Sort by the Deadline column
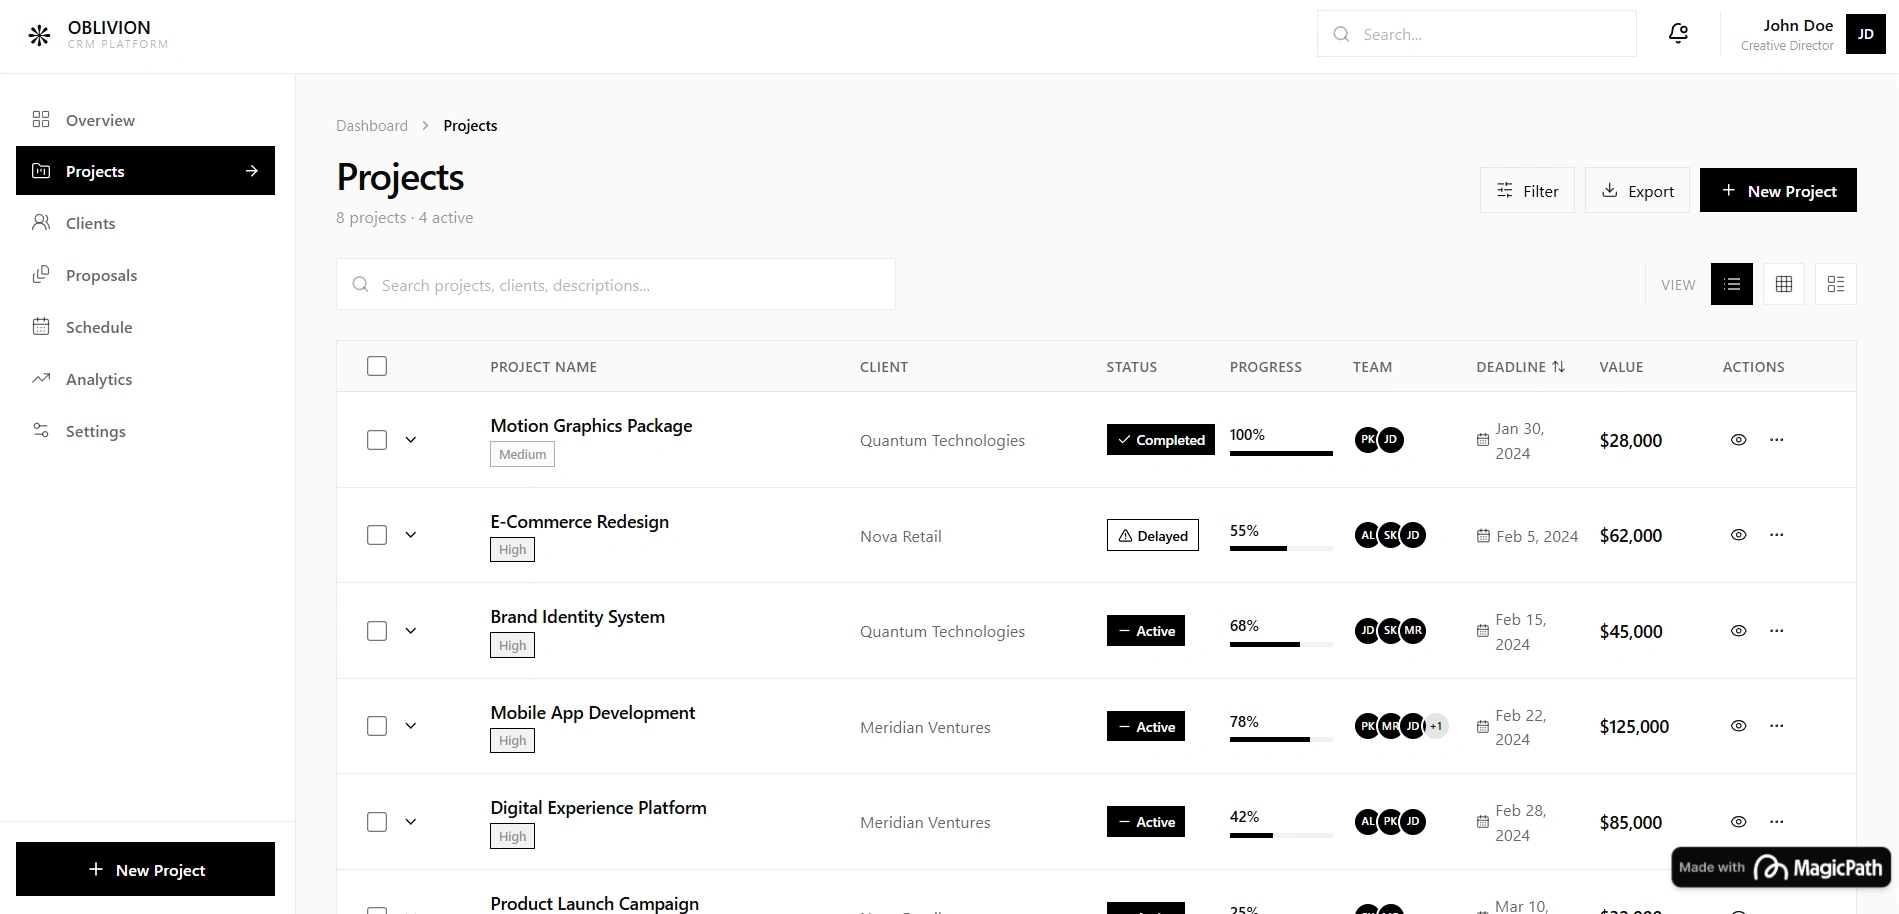The image size is (1899, 914). (1520, 366)
